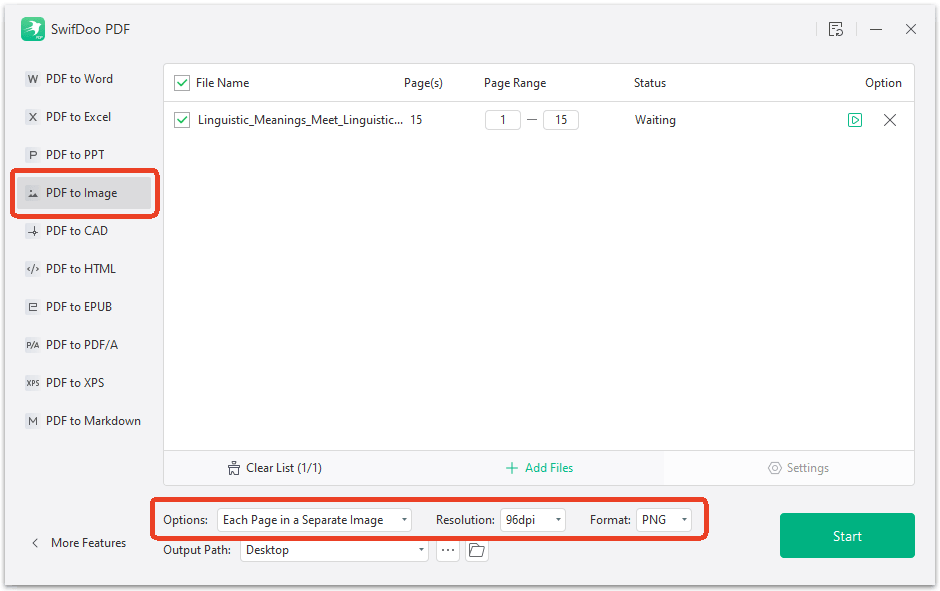Close the SwifDoo PDF window

point(911,29)
